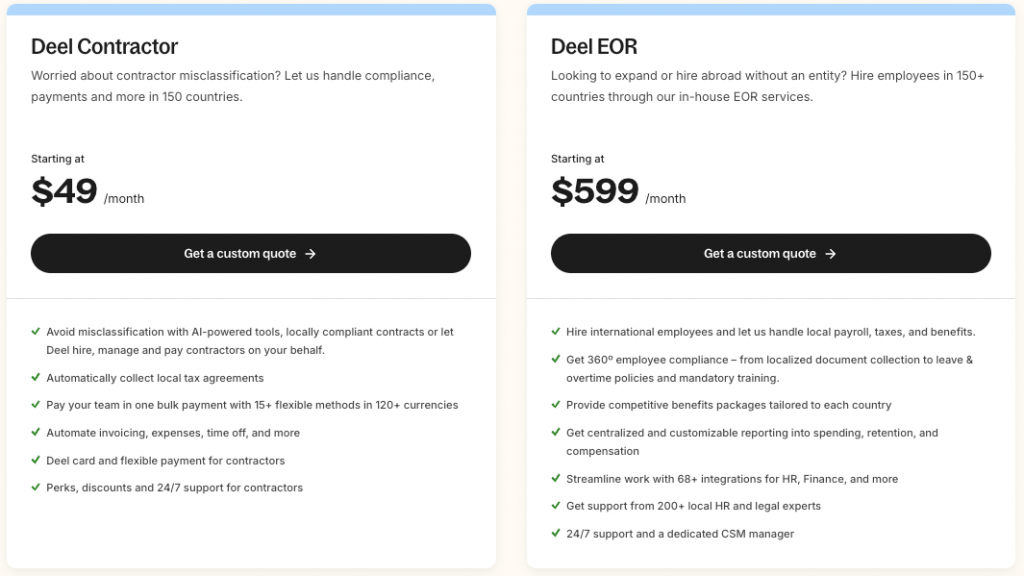Select the 'Deel EOR' plan heading

[594, 47]
